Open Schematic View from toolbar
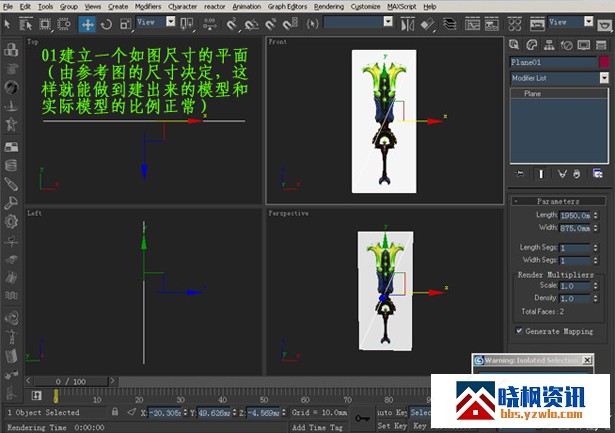This screenshot has height=433, width=615. click(x=491, y=25)
